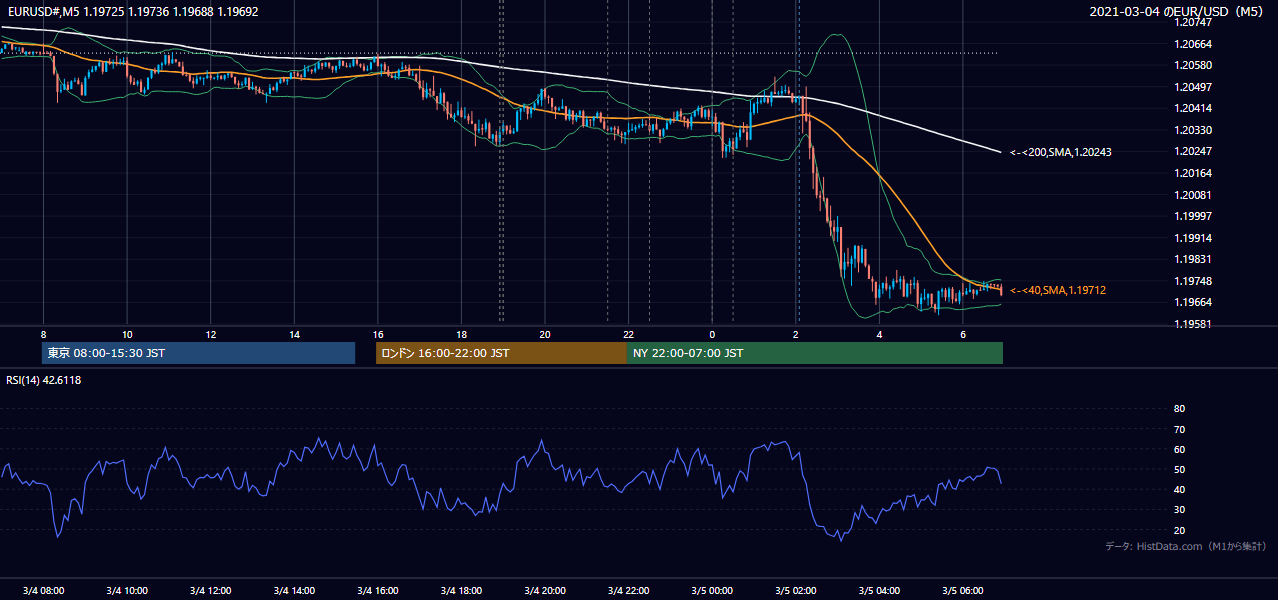Image resolution: width=1278 pixels, height=600 pixels.
Task: Click the 3/4 22:00 bottom date label
Action: coord(628,590)
